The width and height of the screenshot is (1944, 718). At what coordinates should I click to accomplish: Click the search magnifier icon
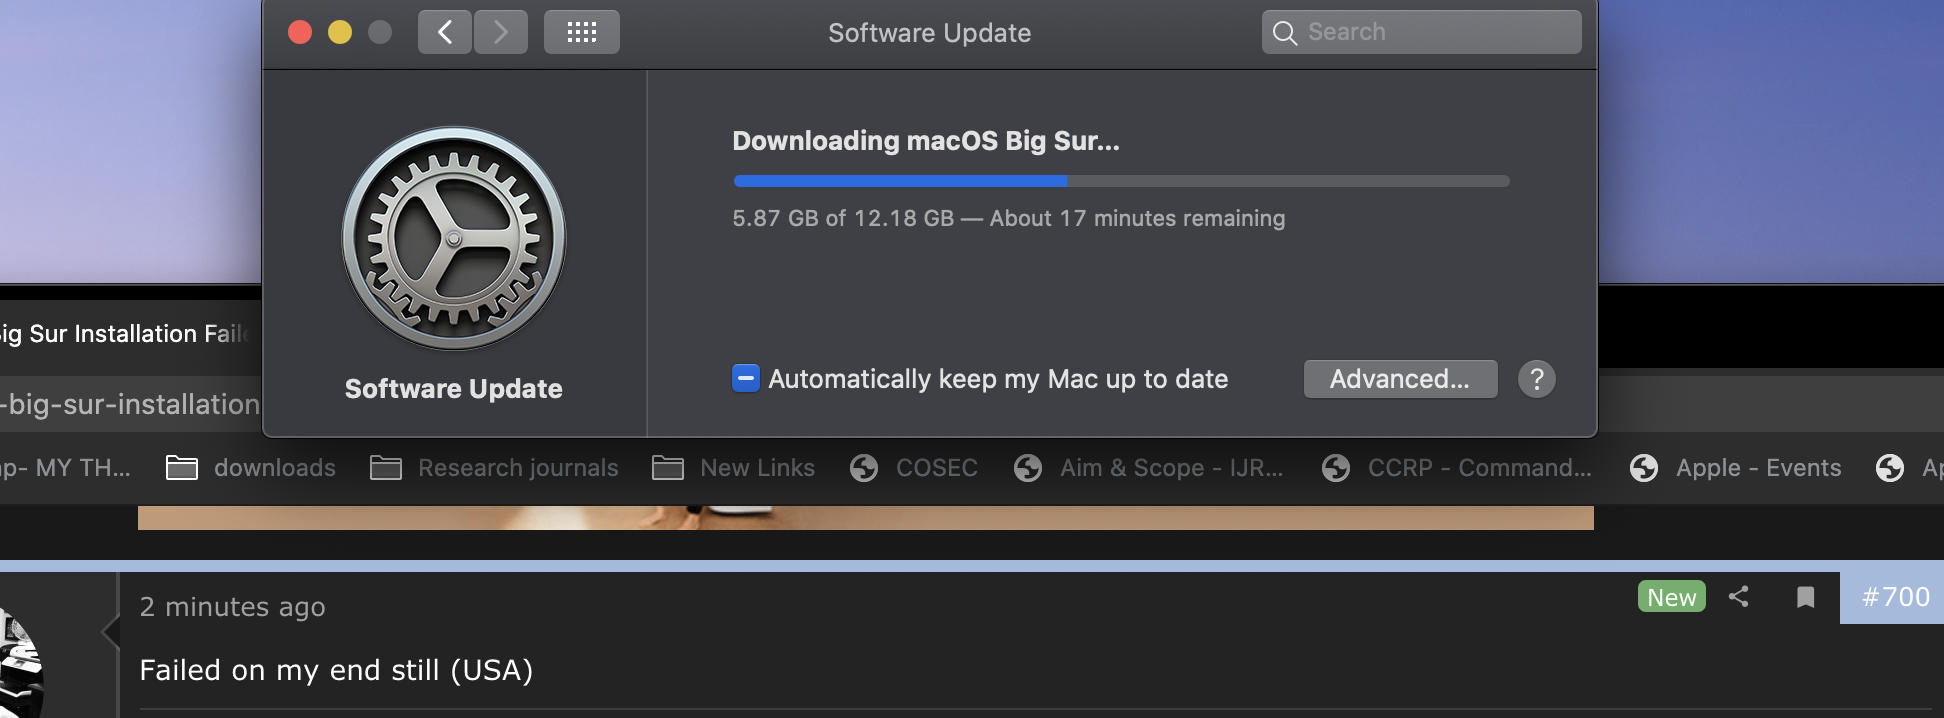1284,33
